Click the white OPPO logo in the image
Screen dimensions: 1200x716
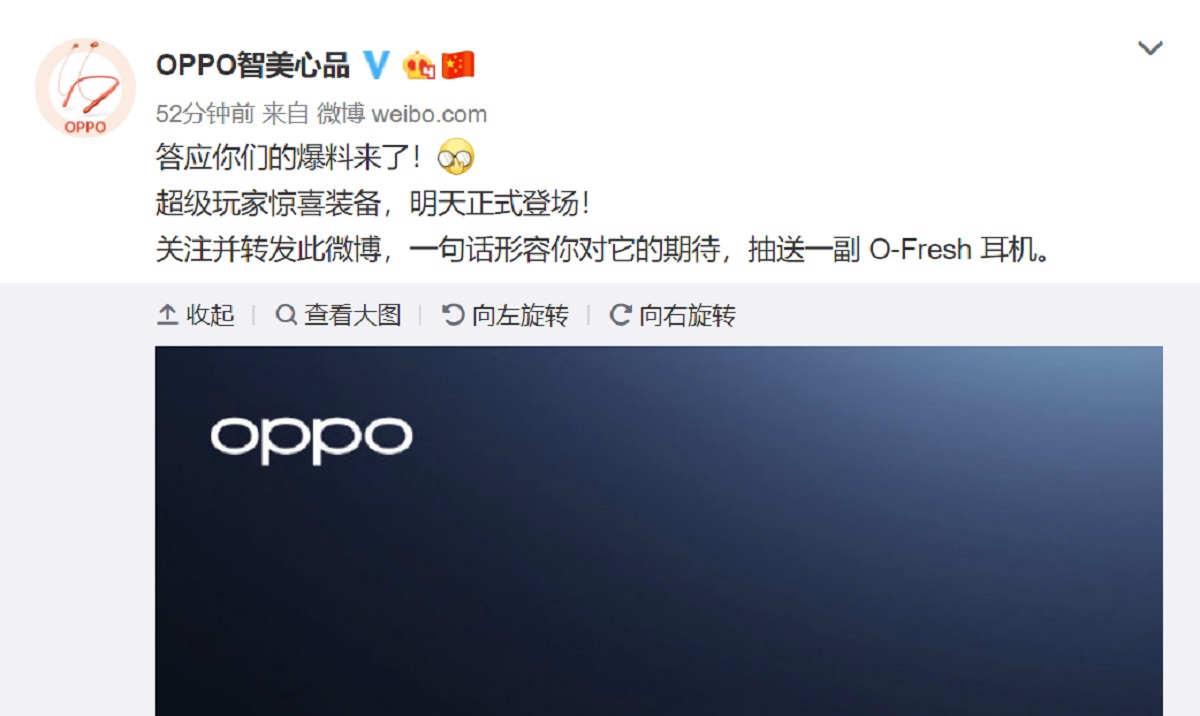point(311,438)
